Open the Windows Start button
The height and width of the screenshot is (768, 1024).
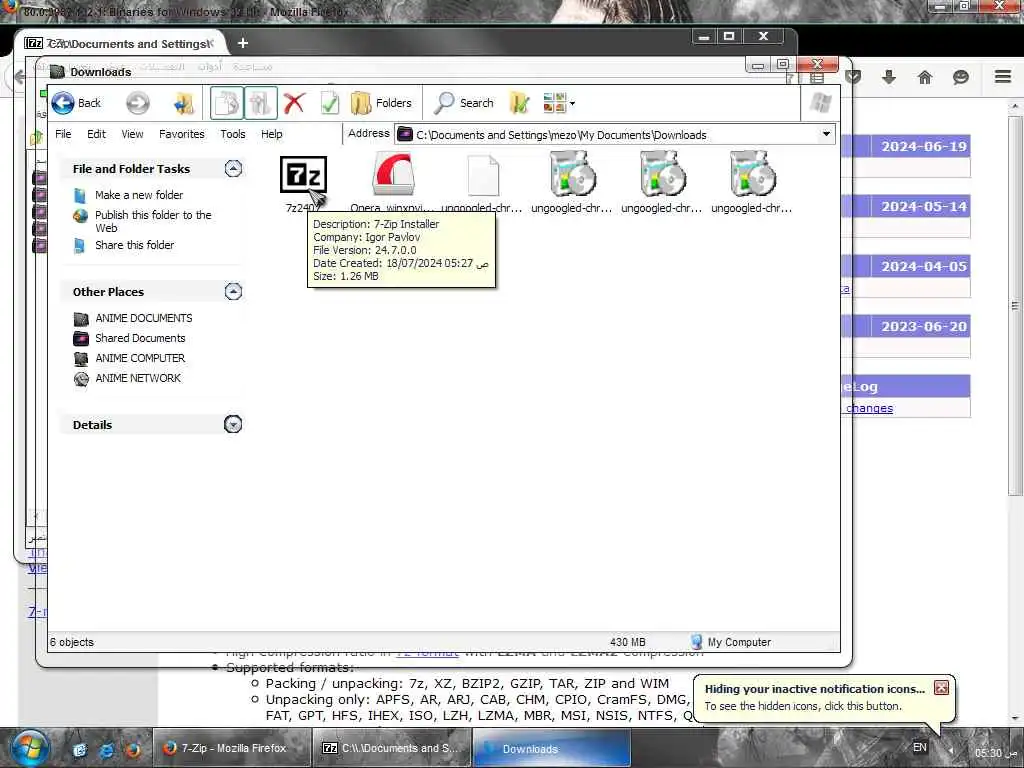(28, 748)
